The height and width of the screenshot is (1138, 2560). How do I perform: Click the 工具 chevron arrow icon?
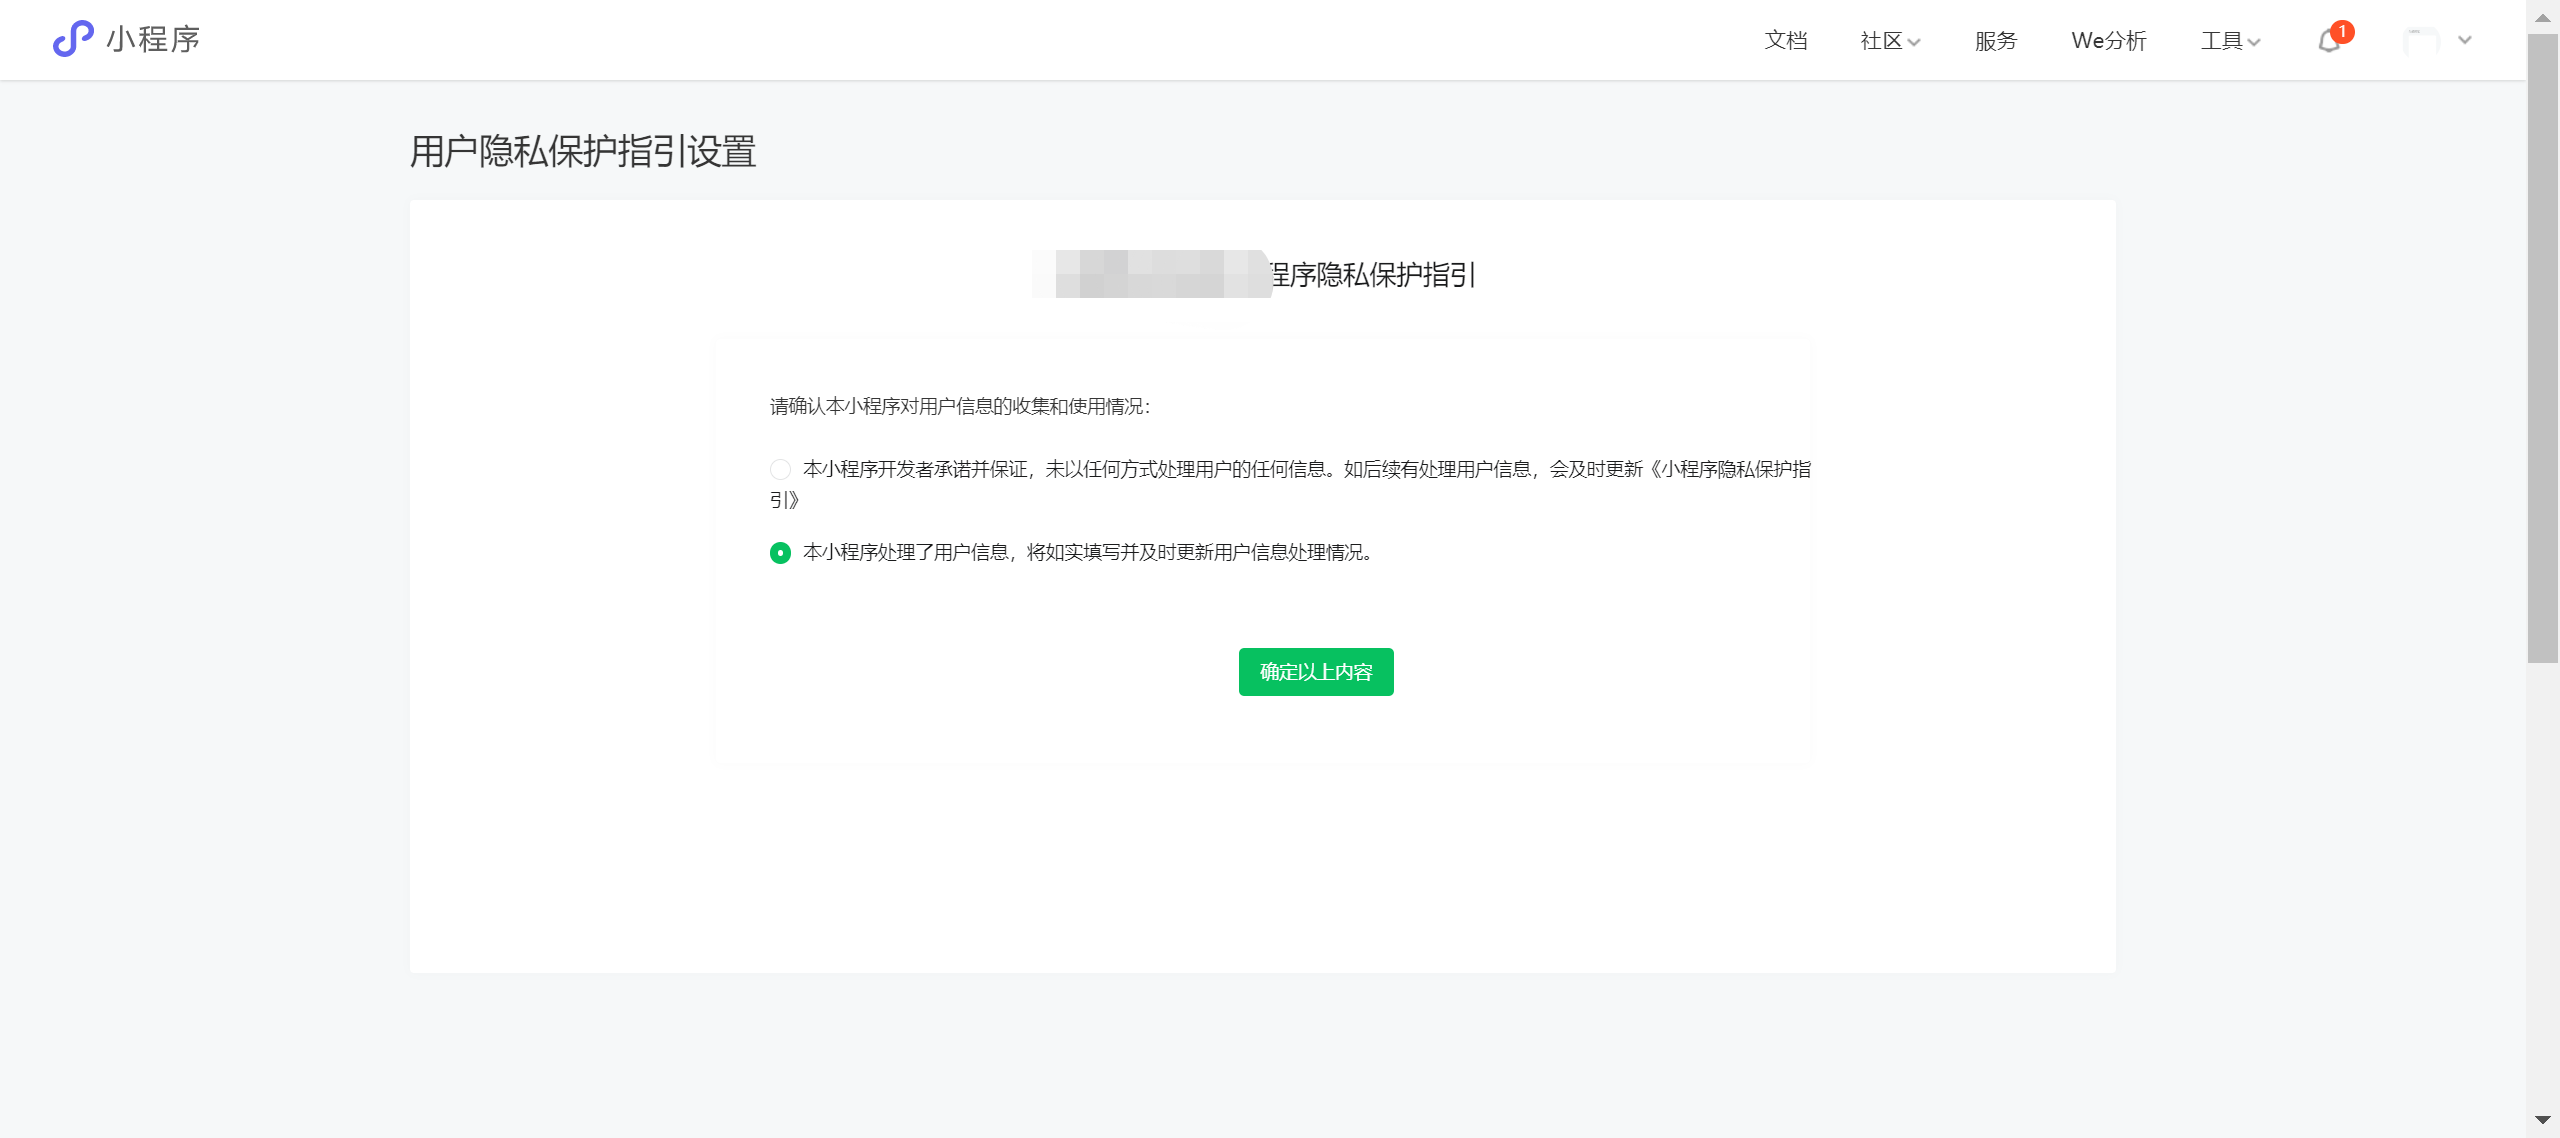tap(2254, 42)
